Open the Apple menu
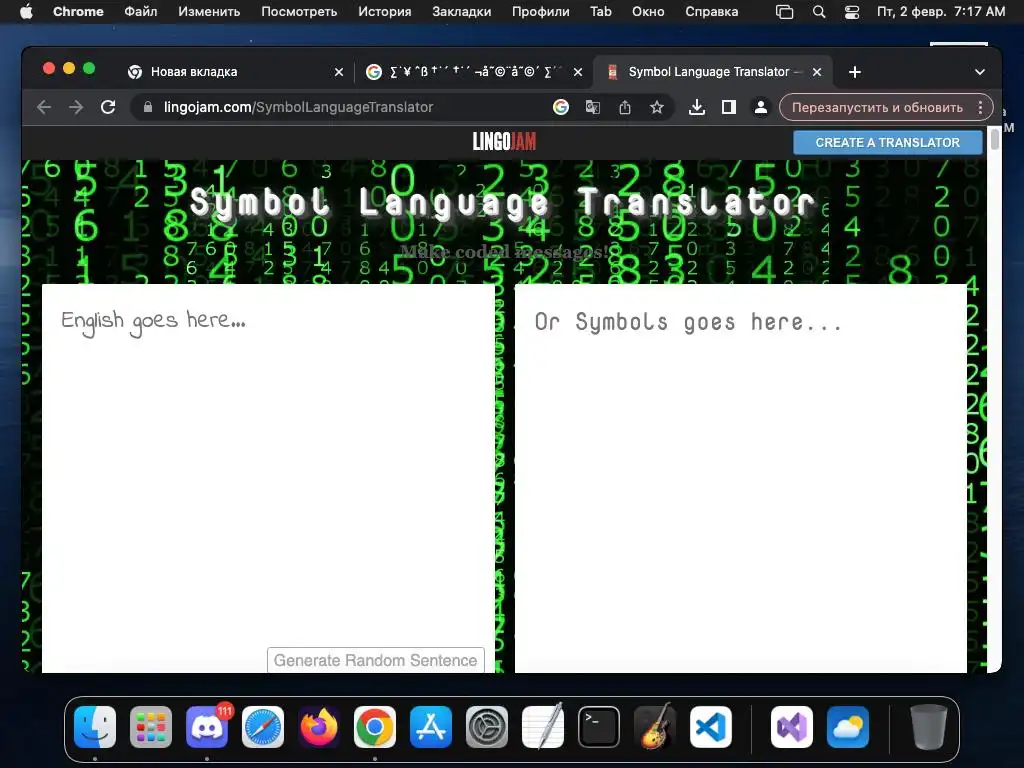Image resolution: width=1024 pixels, height=768 pixels. (26, 11)
